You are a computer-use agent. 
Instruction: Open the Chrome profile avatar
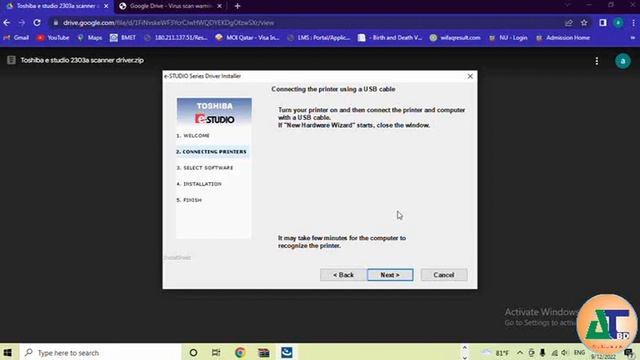[618, 23]
